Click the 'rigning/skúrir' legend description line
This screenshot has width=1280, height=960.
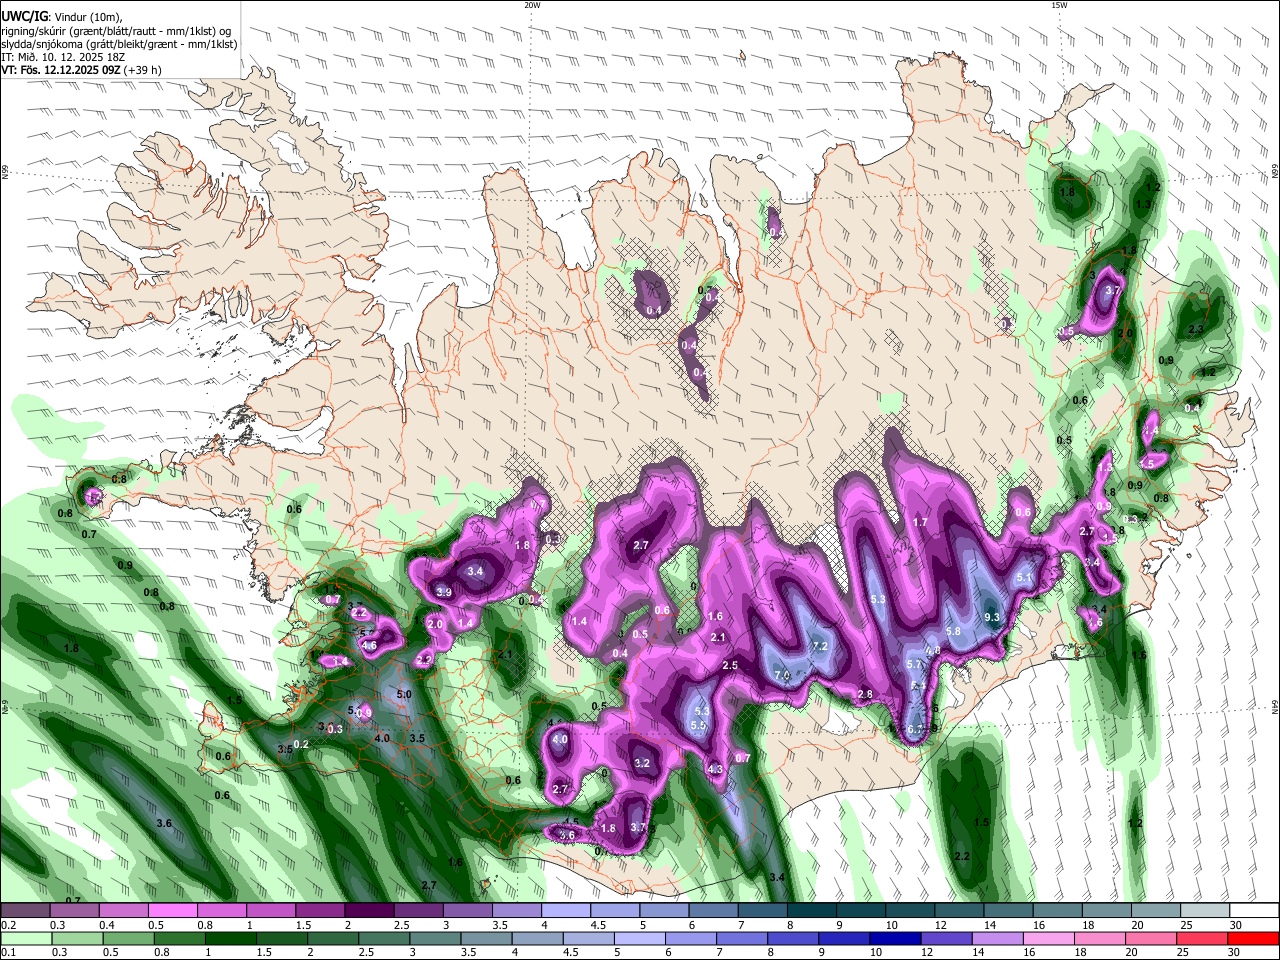(x=116, y=31)
